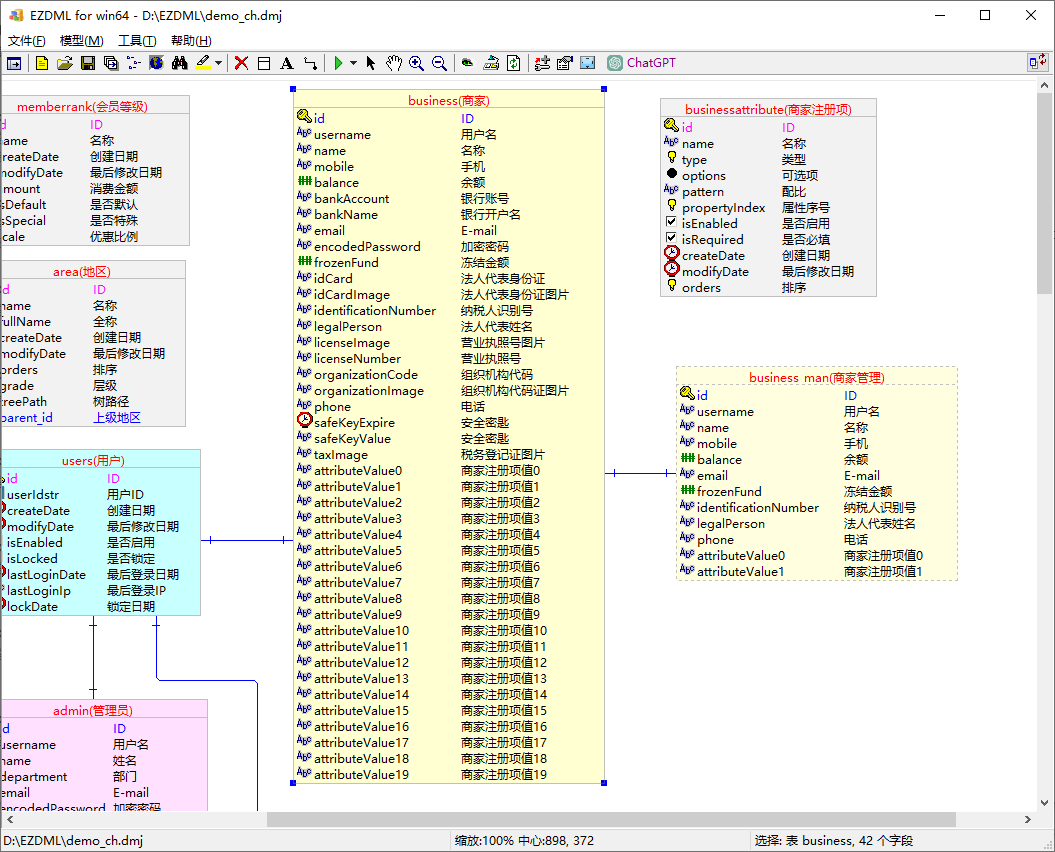Click the green plus add field icon

pos(542,63)
